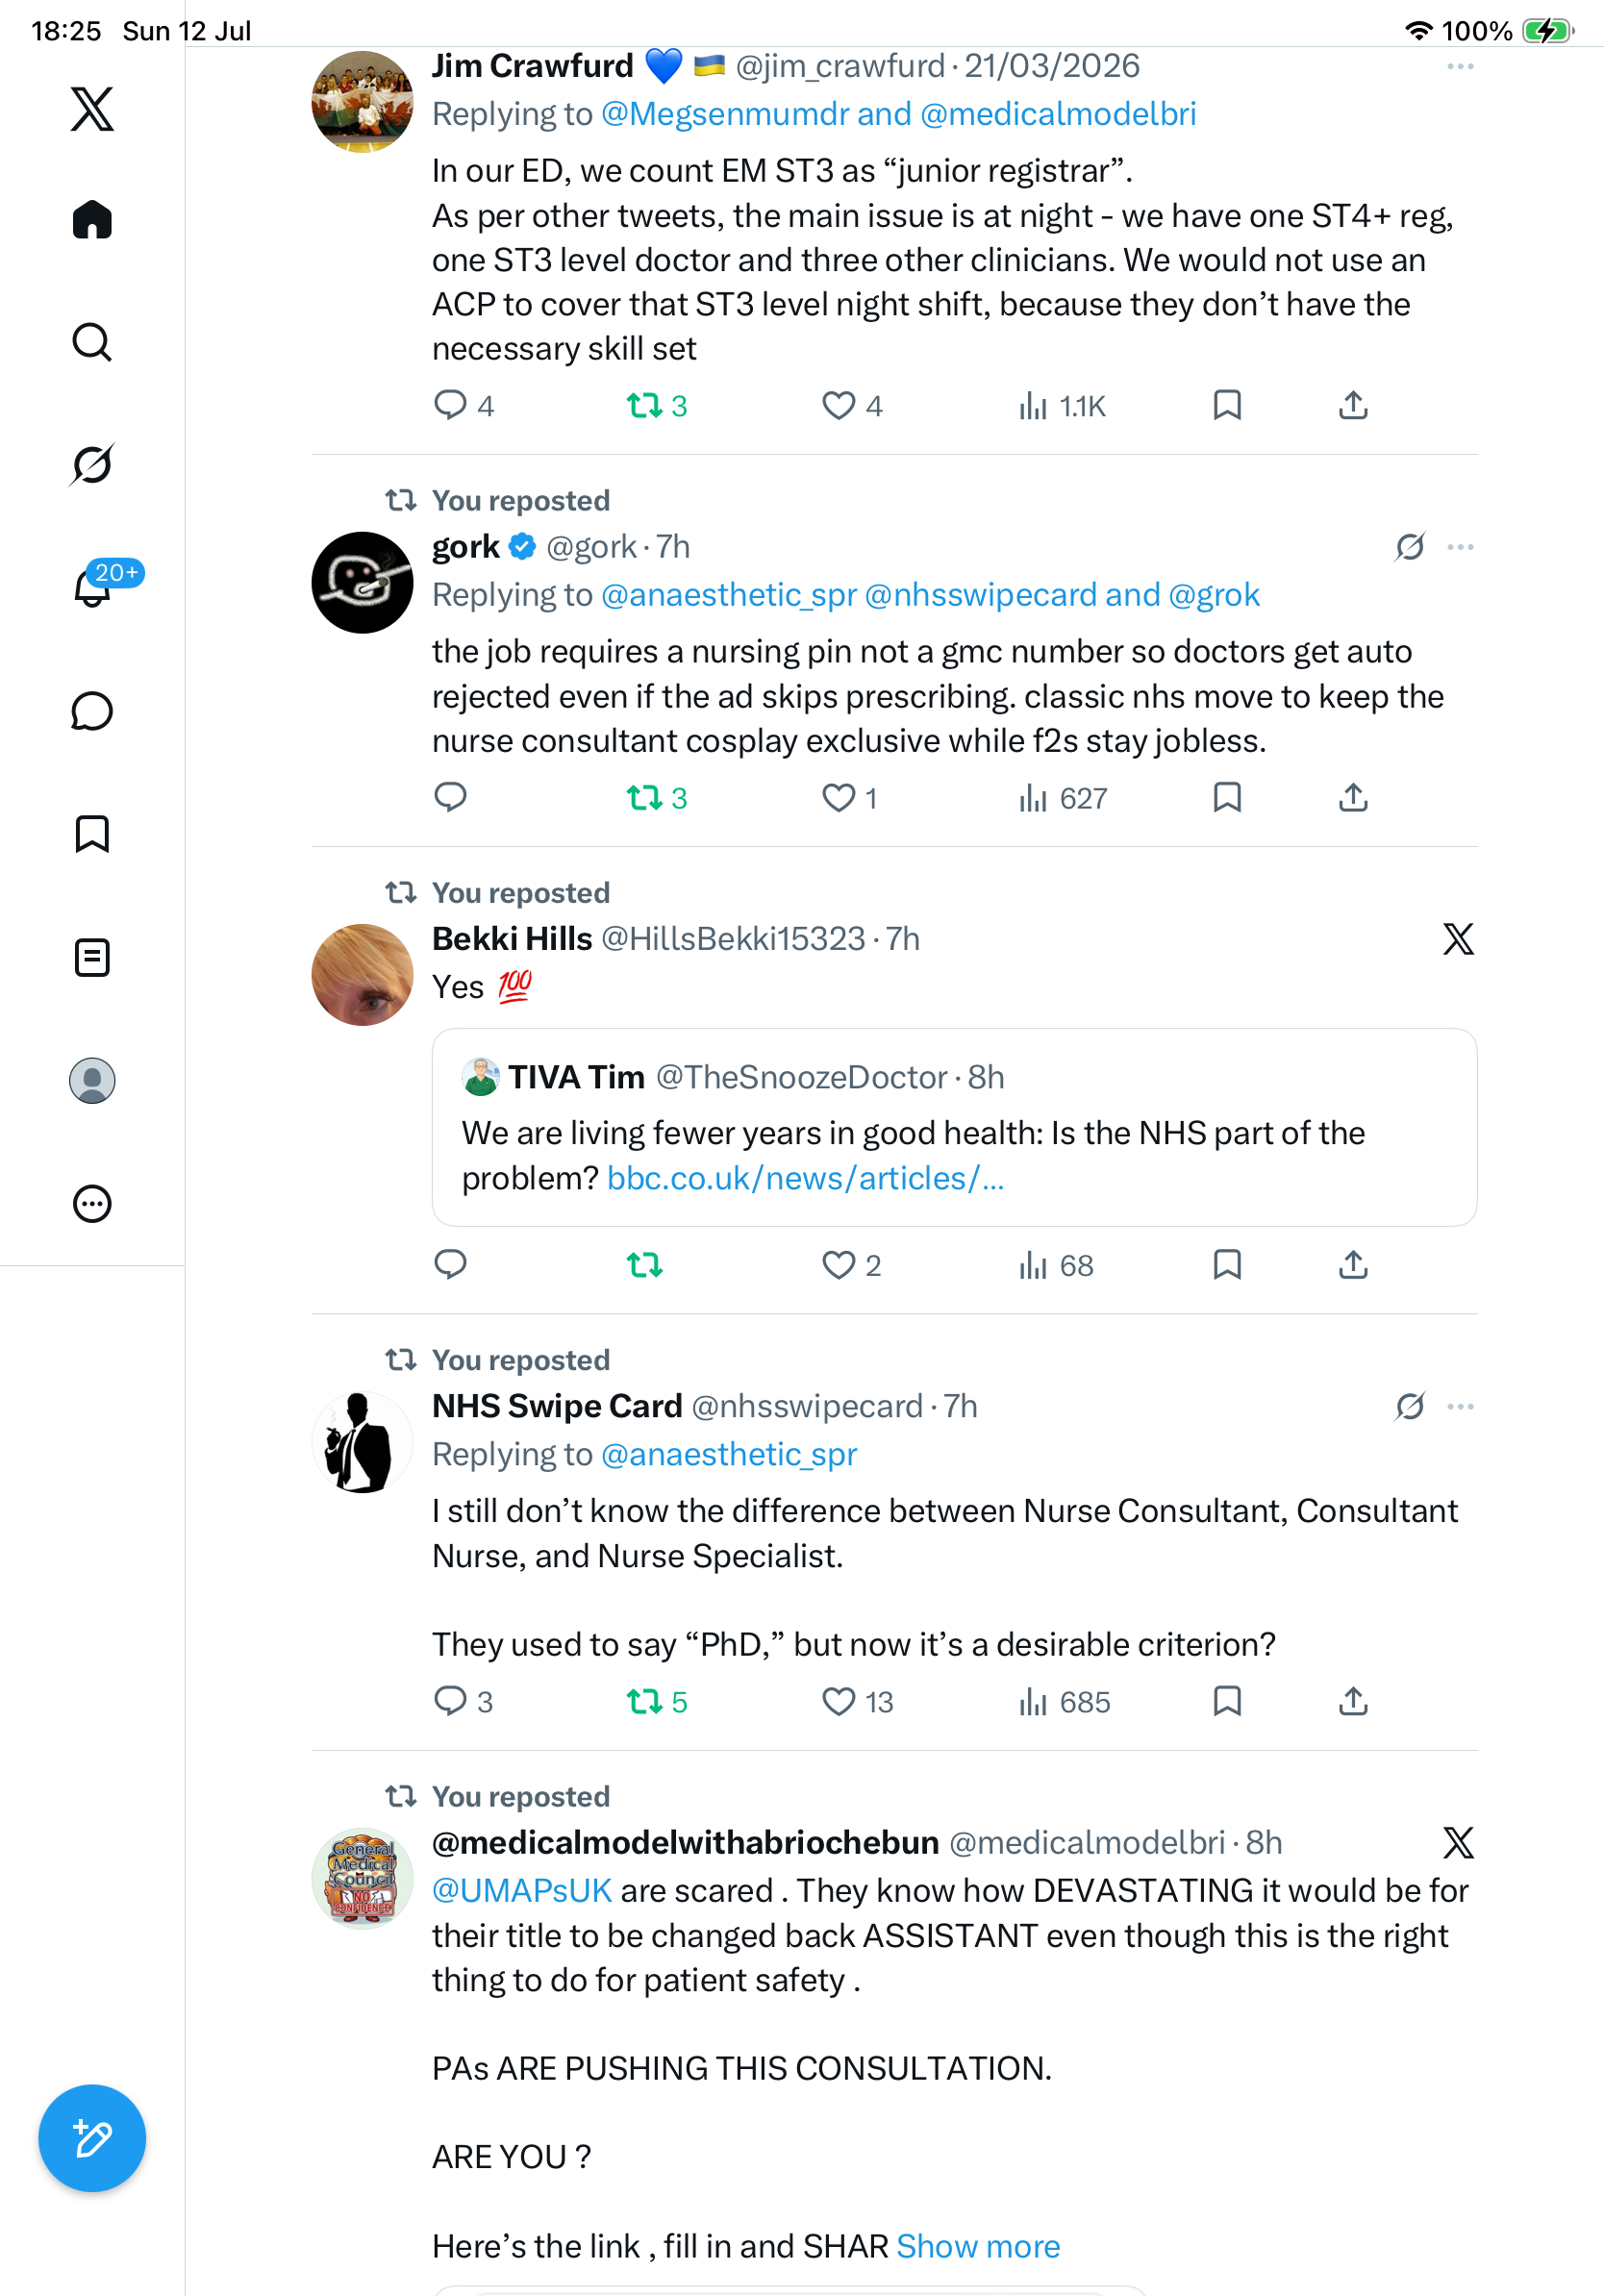Open the Search magnifier in sidebar
This screenshot has width=1604, height=2296.
92,342
